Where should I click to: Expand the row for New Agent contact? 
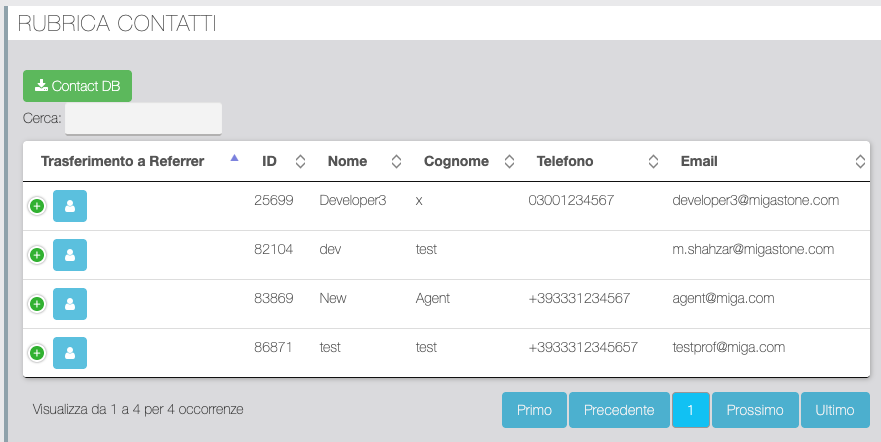37,304
